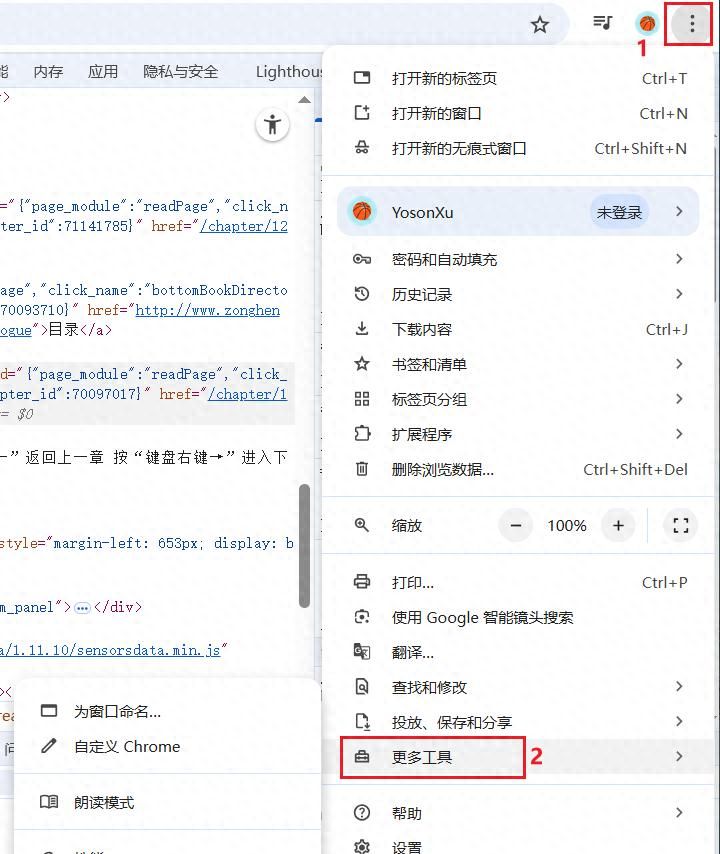Expand the collapsed ellipsis in panel div
720x854 pixels.
click(82, 608)
